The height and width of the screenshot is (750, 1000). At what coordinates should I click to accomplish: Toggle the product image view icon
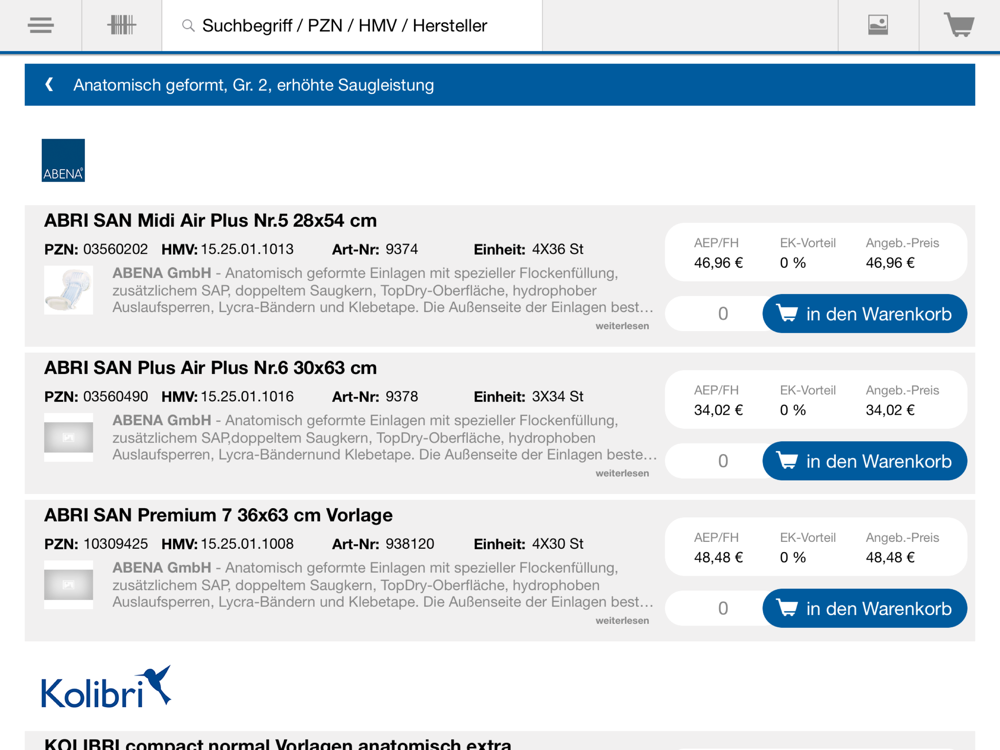[x=878, y=26]
